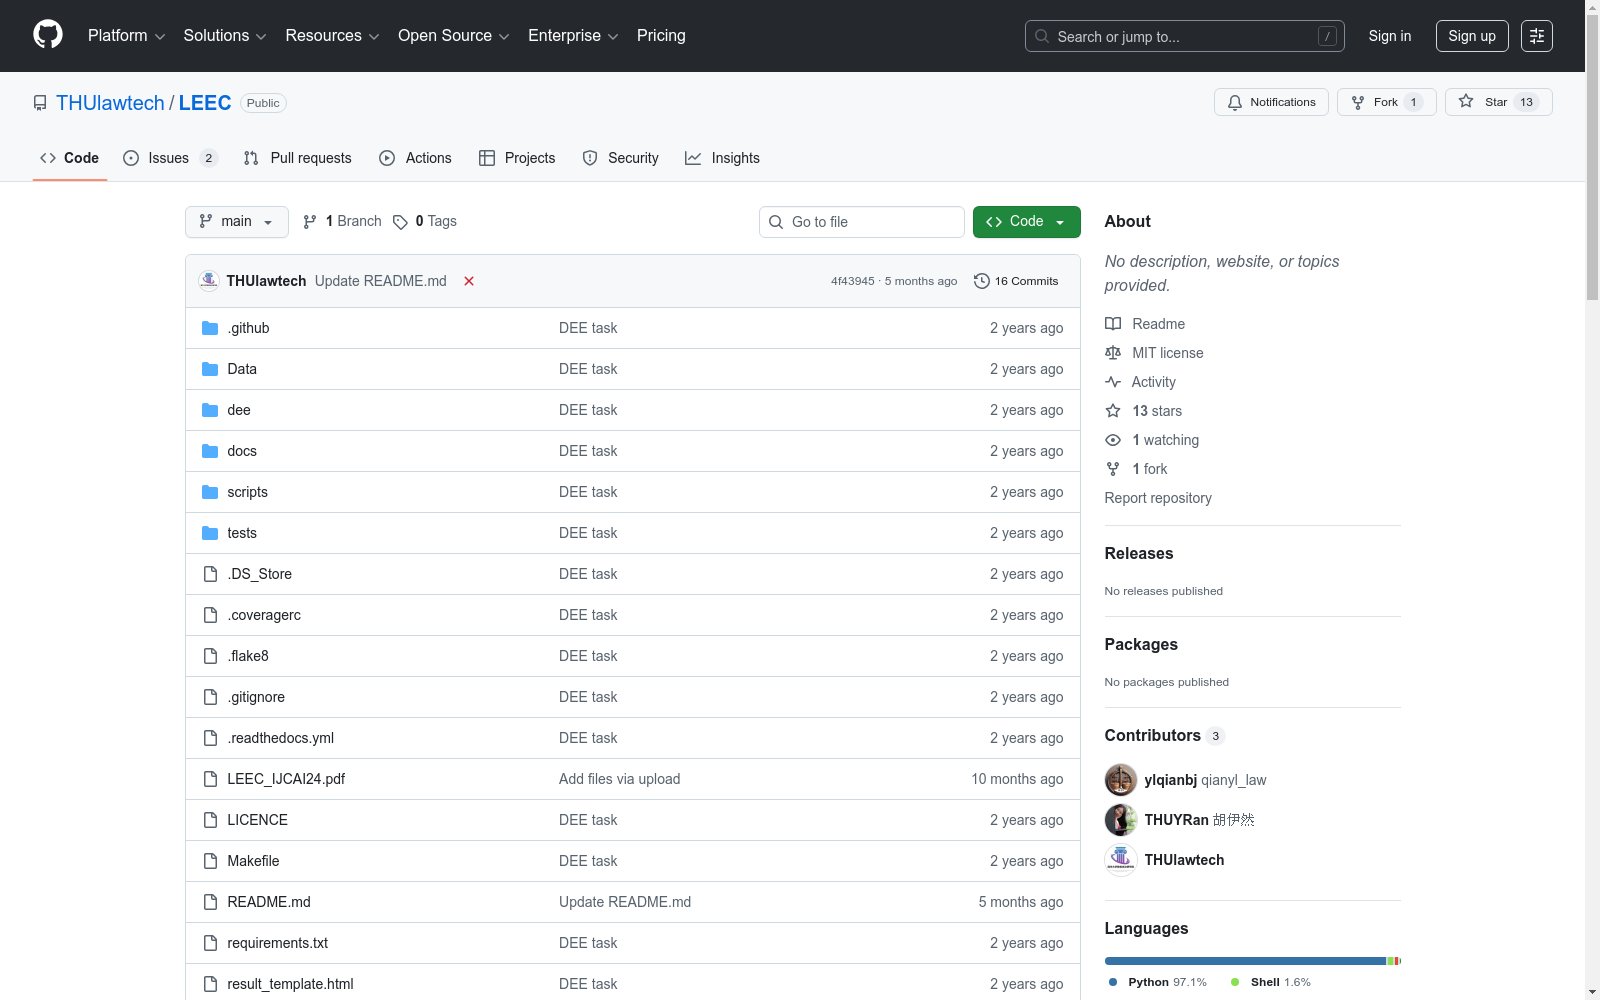Screen dimensions: 1600x1000
Task: Expand the Open Source menu
Action: [454, 35]
